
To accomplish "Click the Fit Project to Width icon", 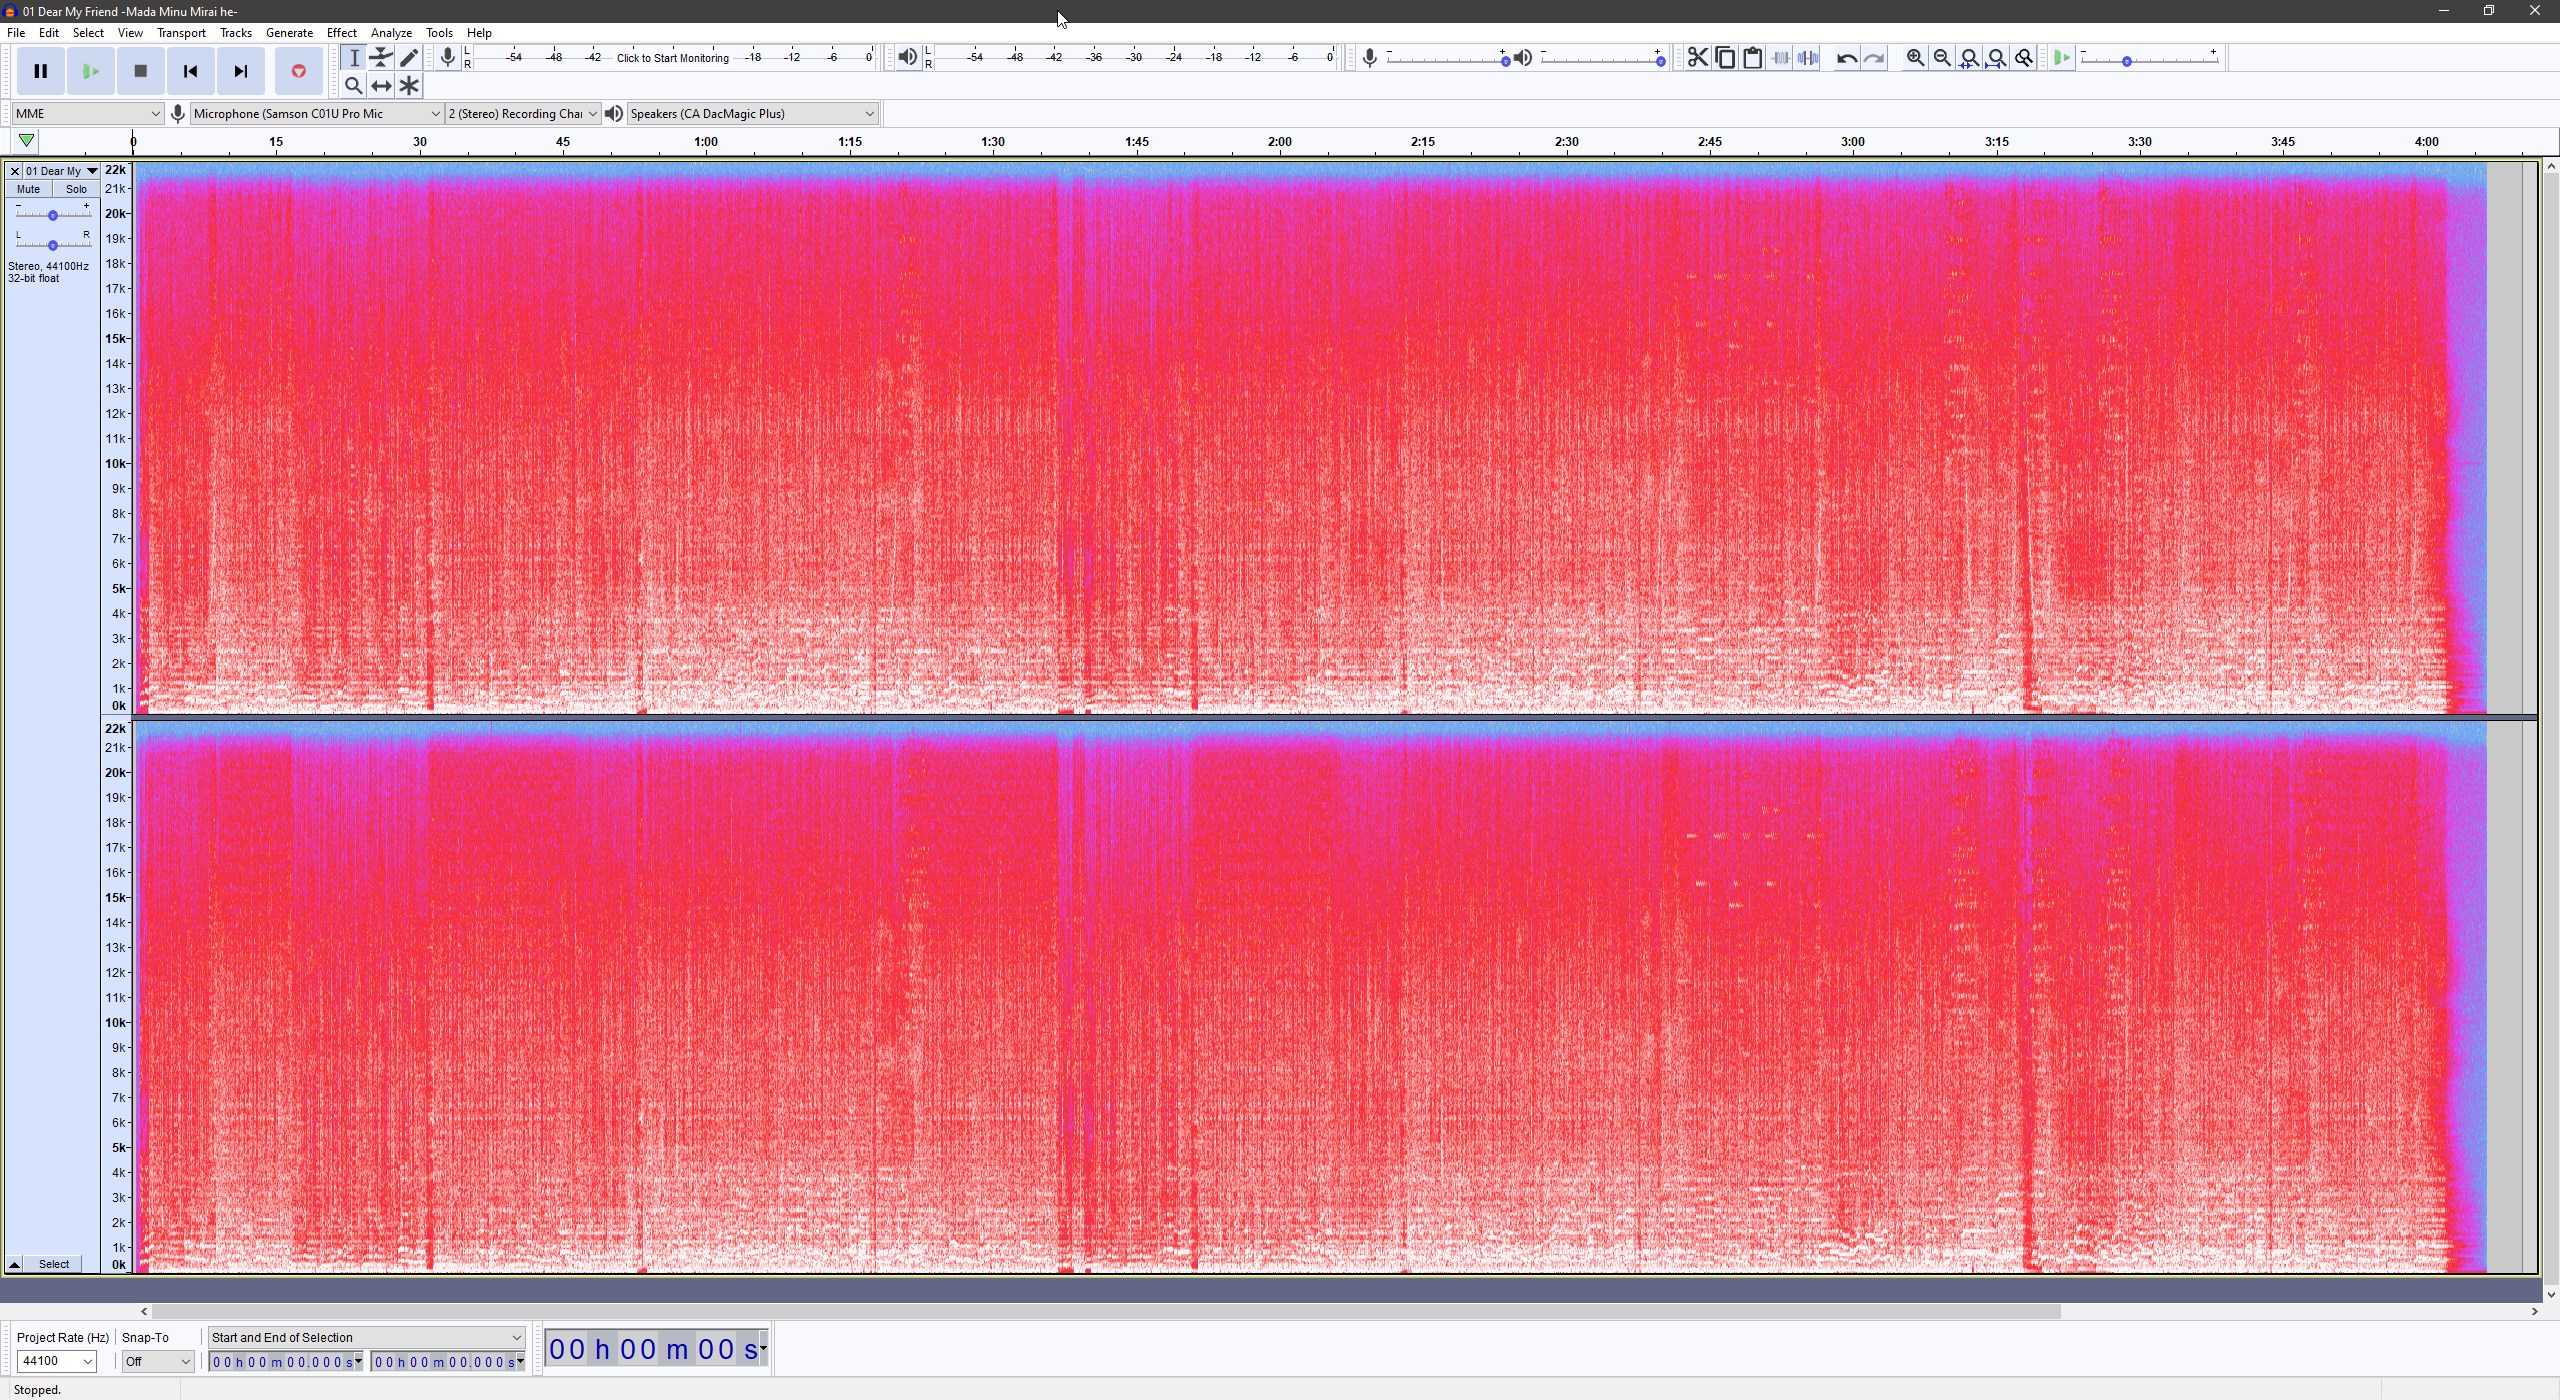I will (1996, 58).
